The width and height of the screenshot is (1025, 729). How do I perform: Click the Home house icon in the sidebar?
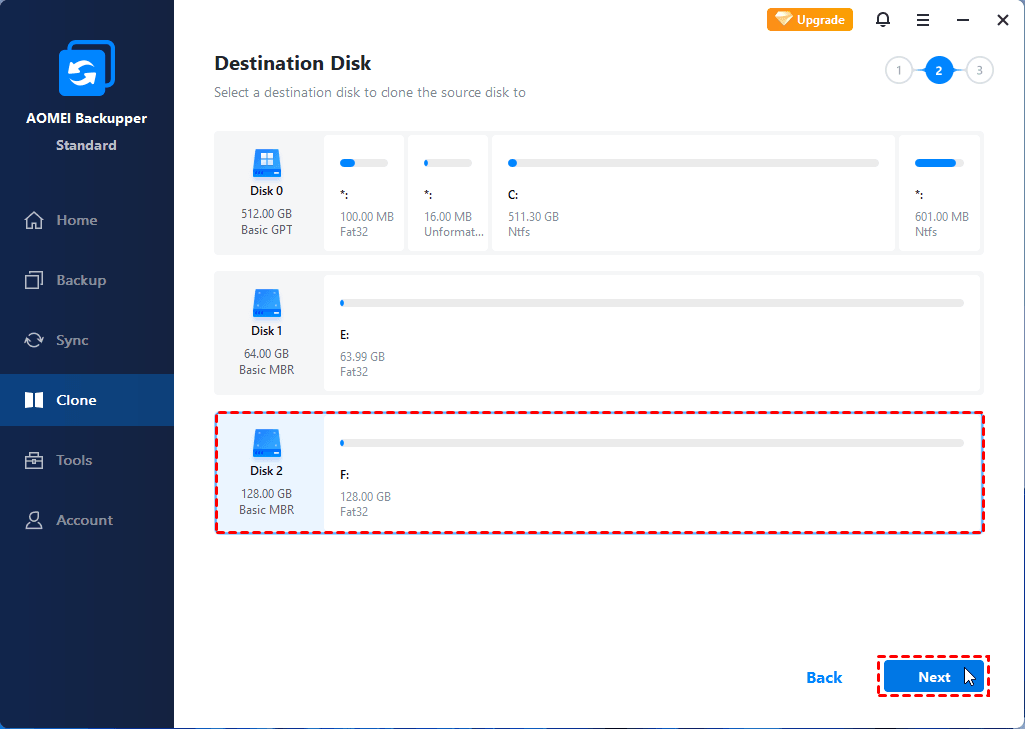pos(34,220)
